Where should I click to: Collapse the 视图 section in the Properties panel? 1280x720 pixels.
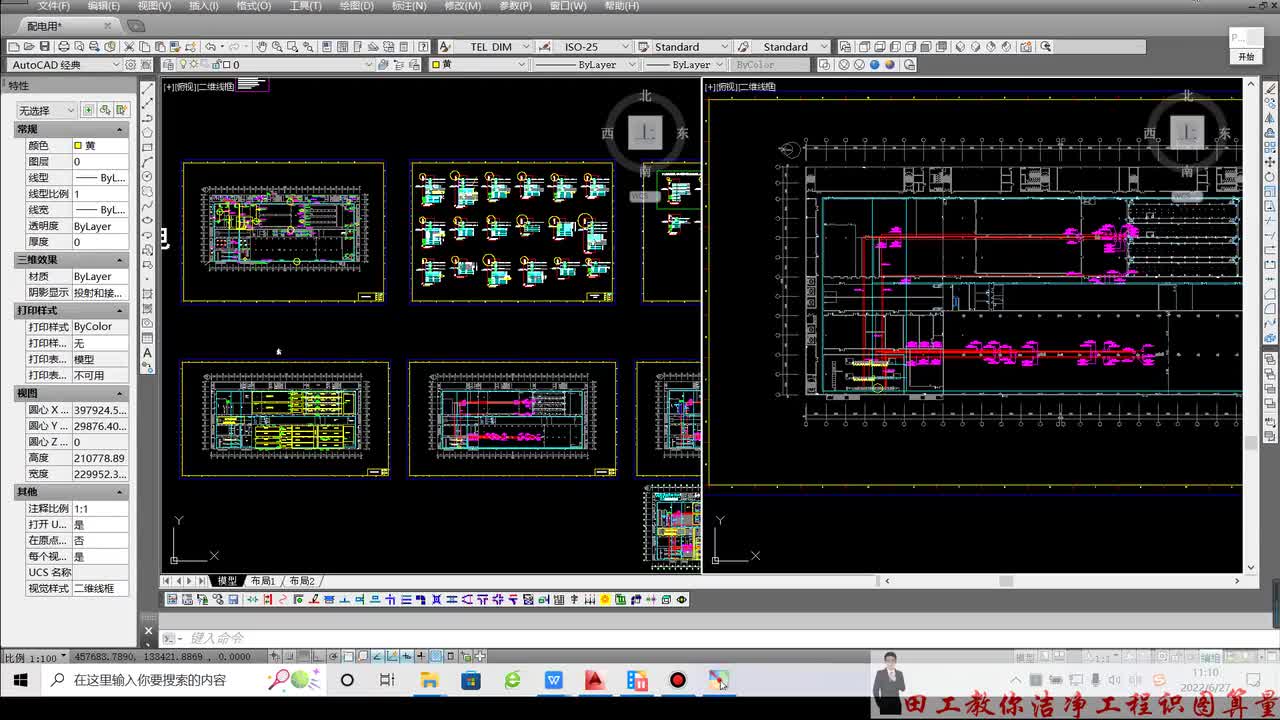pos(120,393)
